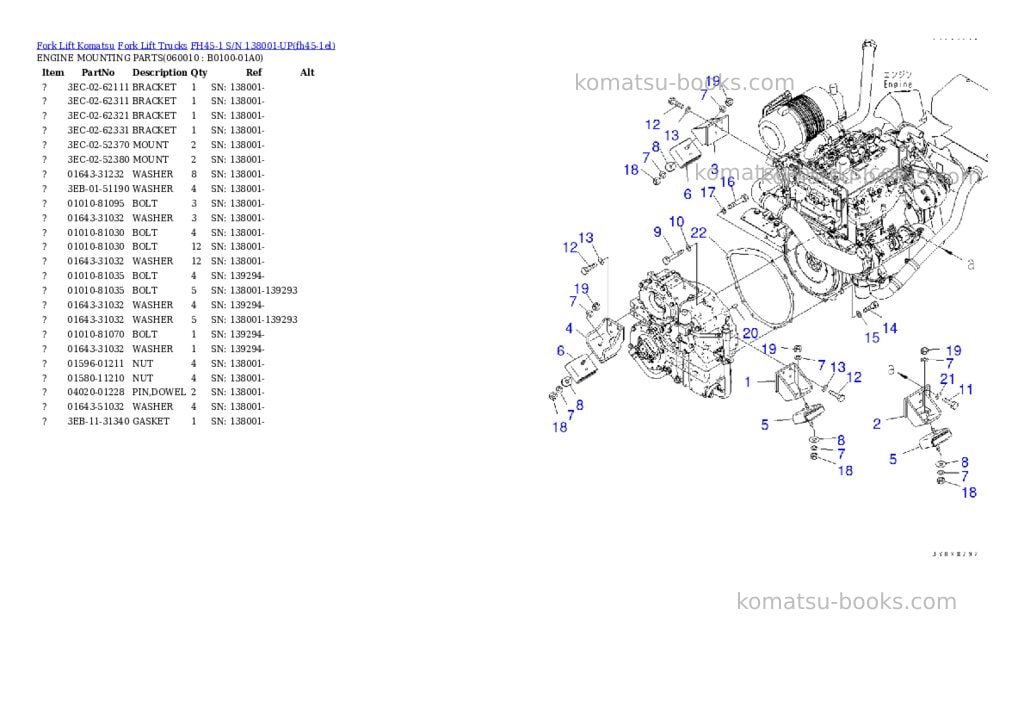Image resolution: width=1024 pixels, height=725 pixels.
Task: Click callout number 20 in the diagram
Action: click(x=750, y=333)
